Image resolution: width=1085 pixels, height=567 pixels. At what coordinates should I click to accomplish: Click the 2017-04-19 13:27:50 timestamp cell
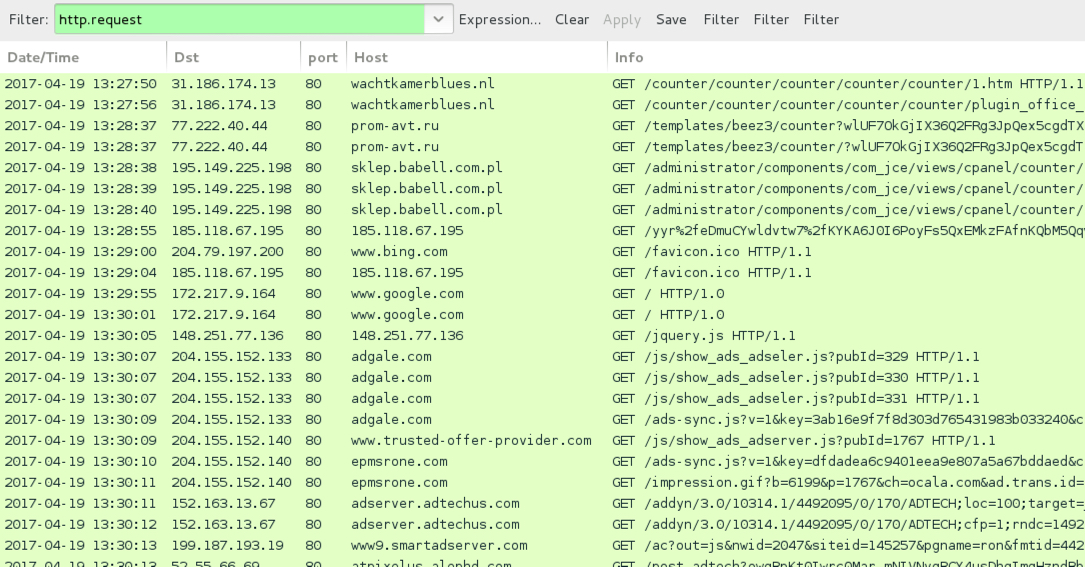coord(80,84)
